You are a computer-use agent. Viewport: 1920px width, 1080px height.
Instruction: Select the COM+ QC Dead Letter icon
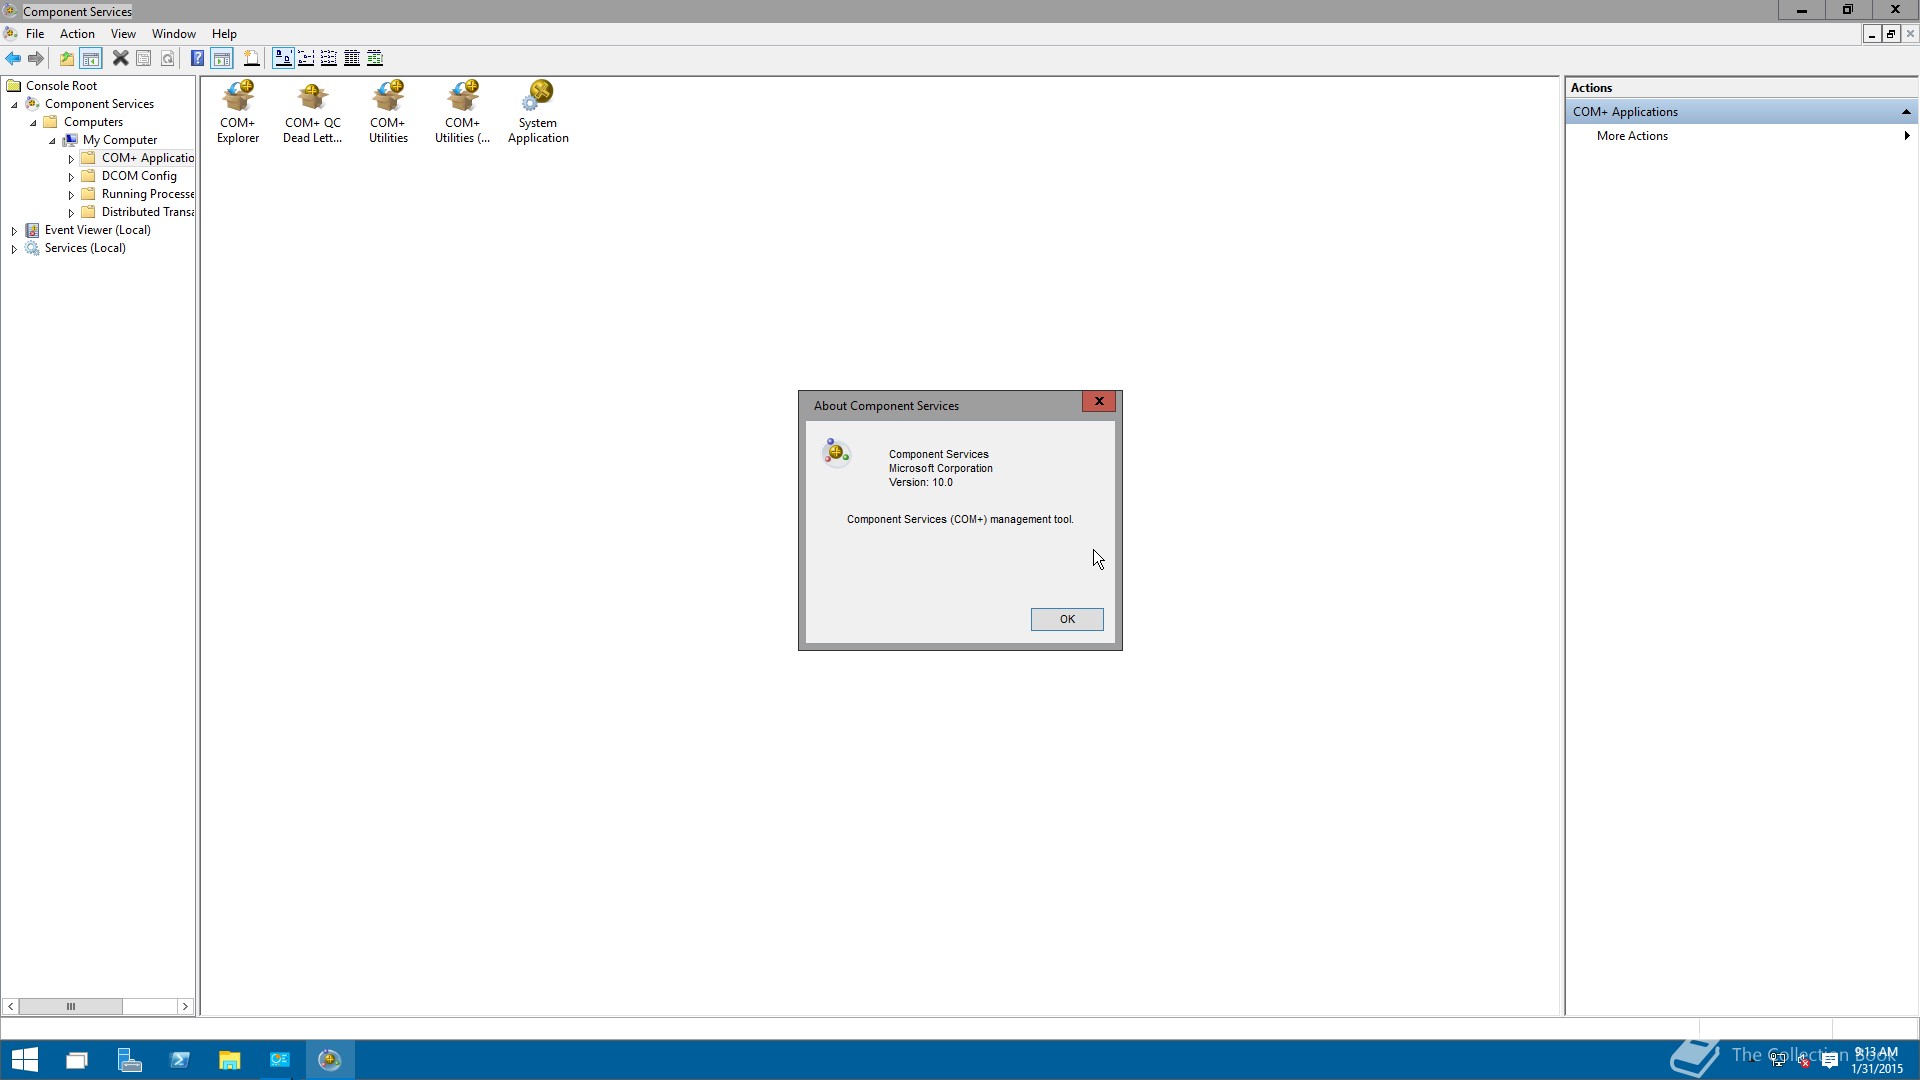[312, 112]
